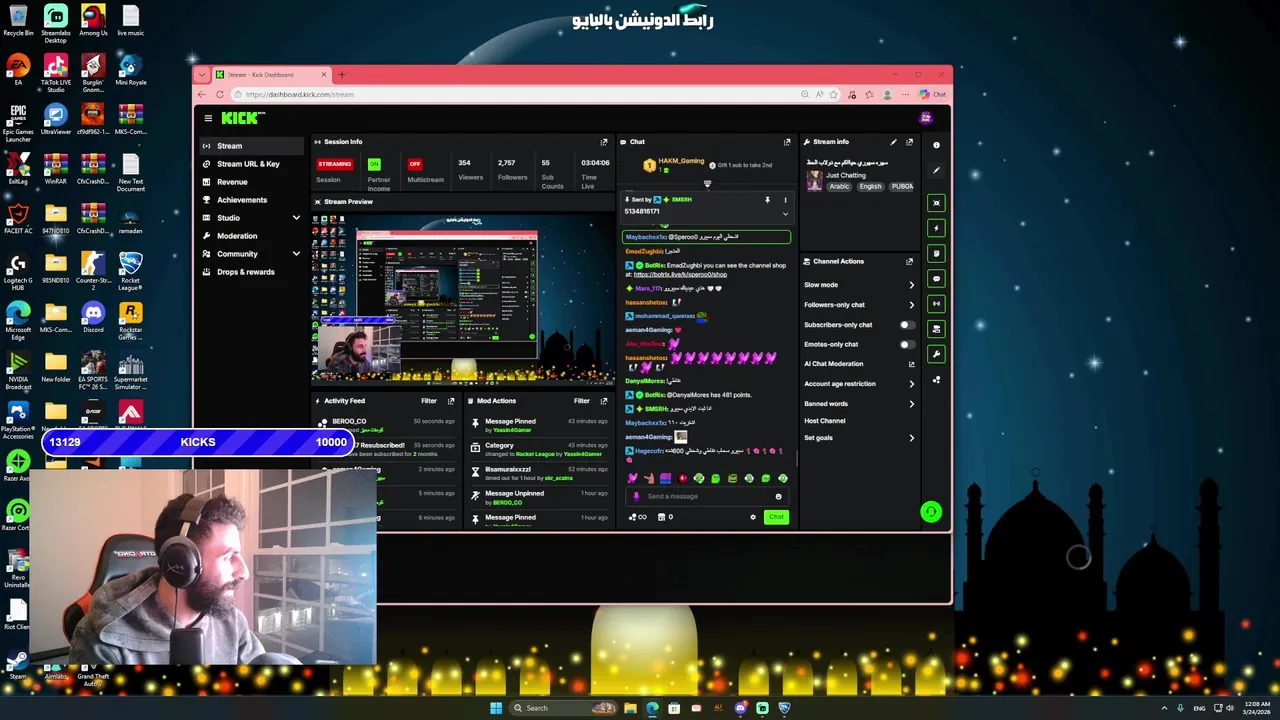
Task: Open Revenue in the sidebar
Action: [x=251, y=182]
